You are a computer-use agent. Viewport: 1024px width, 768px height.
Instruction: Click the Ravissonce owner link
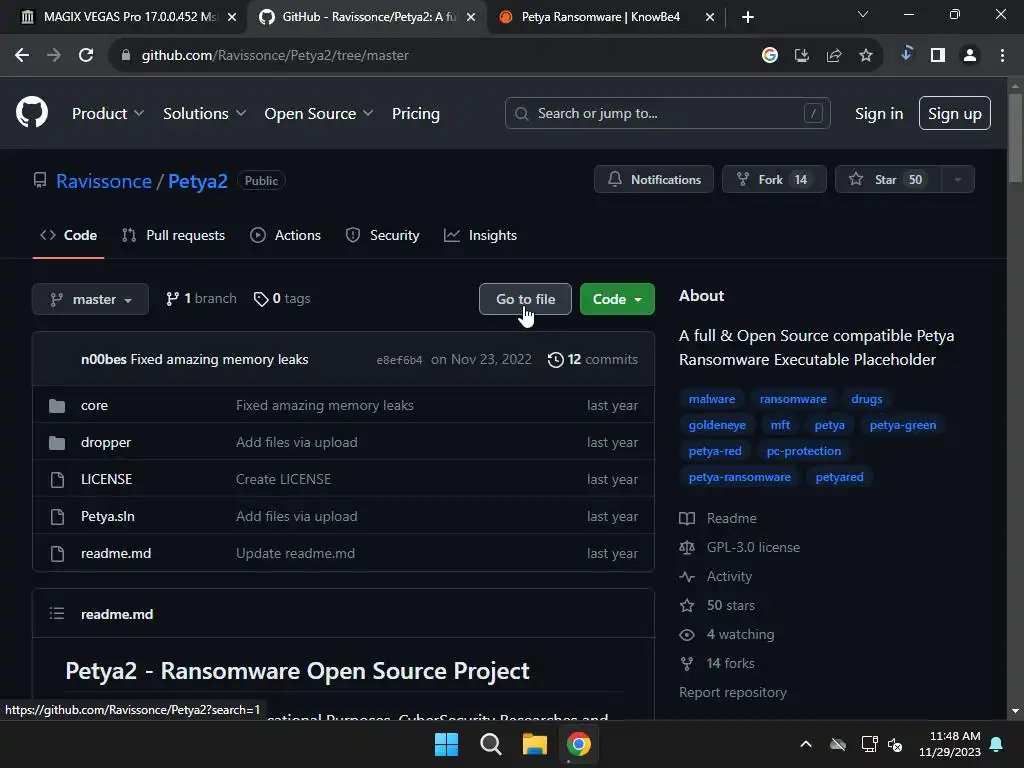(104, 182)
